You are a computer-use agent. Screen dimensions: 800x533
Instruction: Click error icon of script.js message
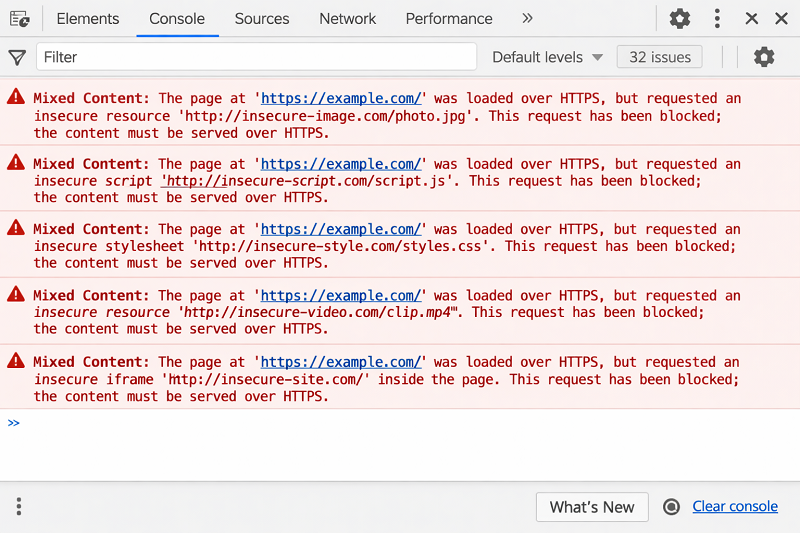(x=16, y=162)
